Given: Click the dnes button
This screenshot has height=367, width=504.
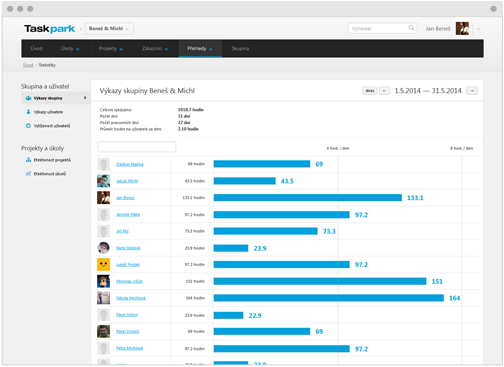Looking at the screenshot, I should point(370,91).
